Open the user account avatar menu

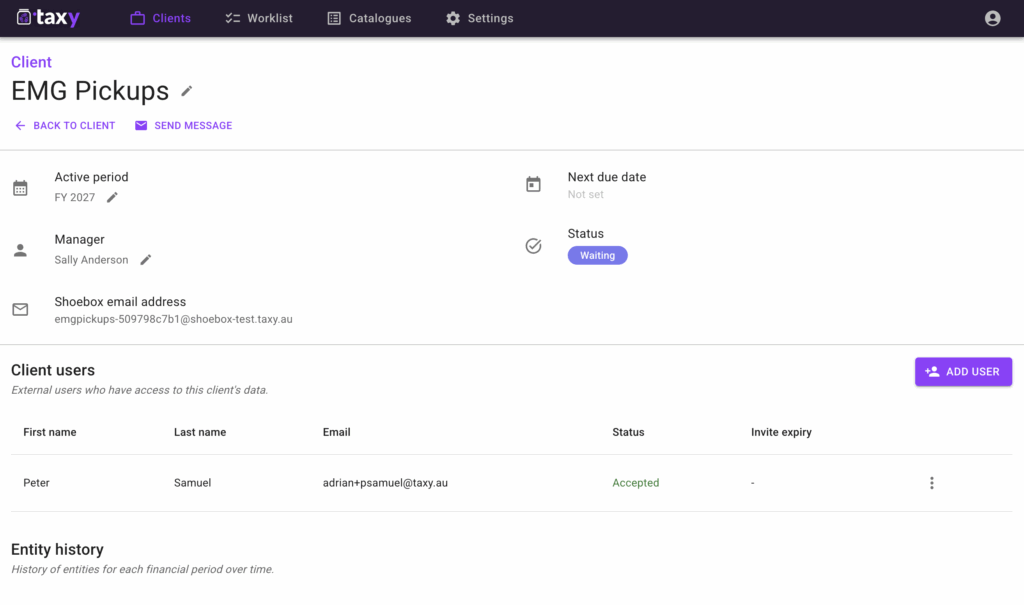pos(992,18)
